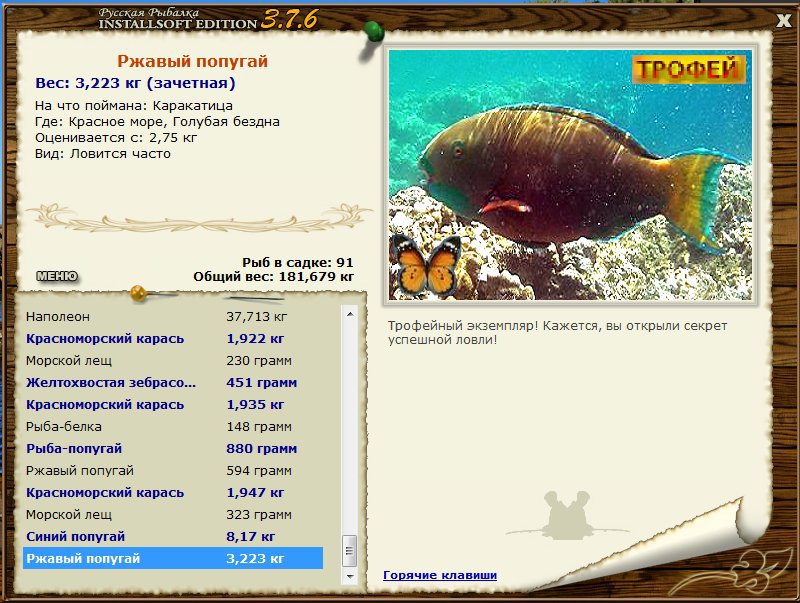Viewport: 800px width, 603px height.
Task: Select Синий попугай 8,17 кг row
Action: point(173,536)
